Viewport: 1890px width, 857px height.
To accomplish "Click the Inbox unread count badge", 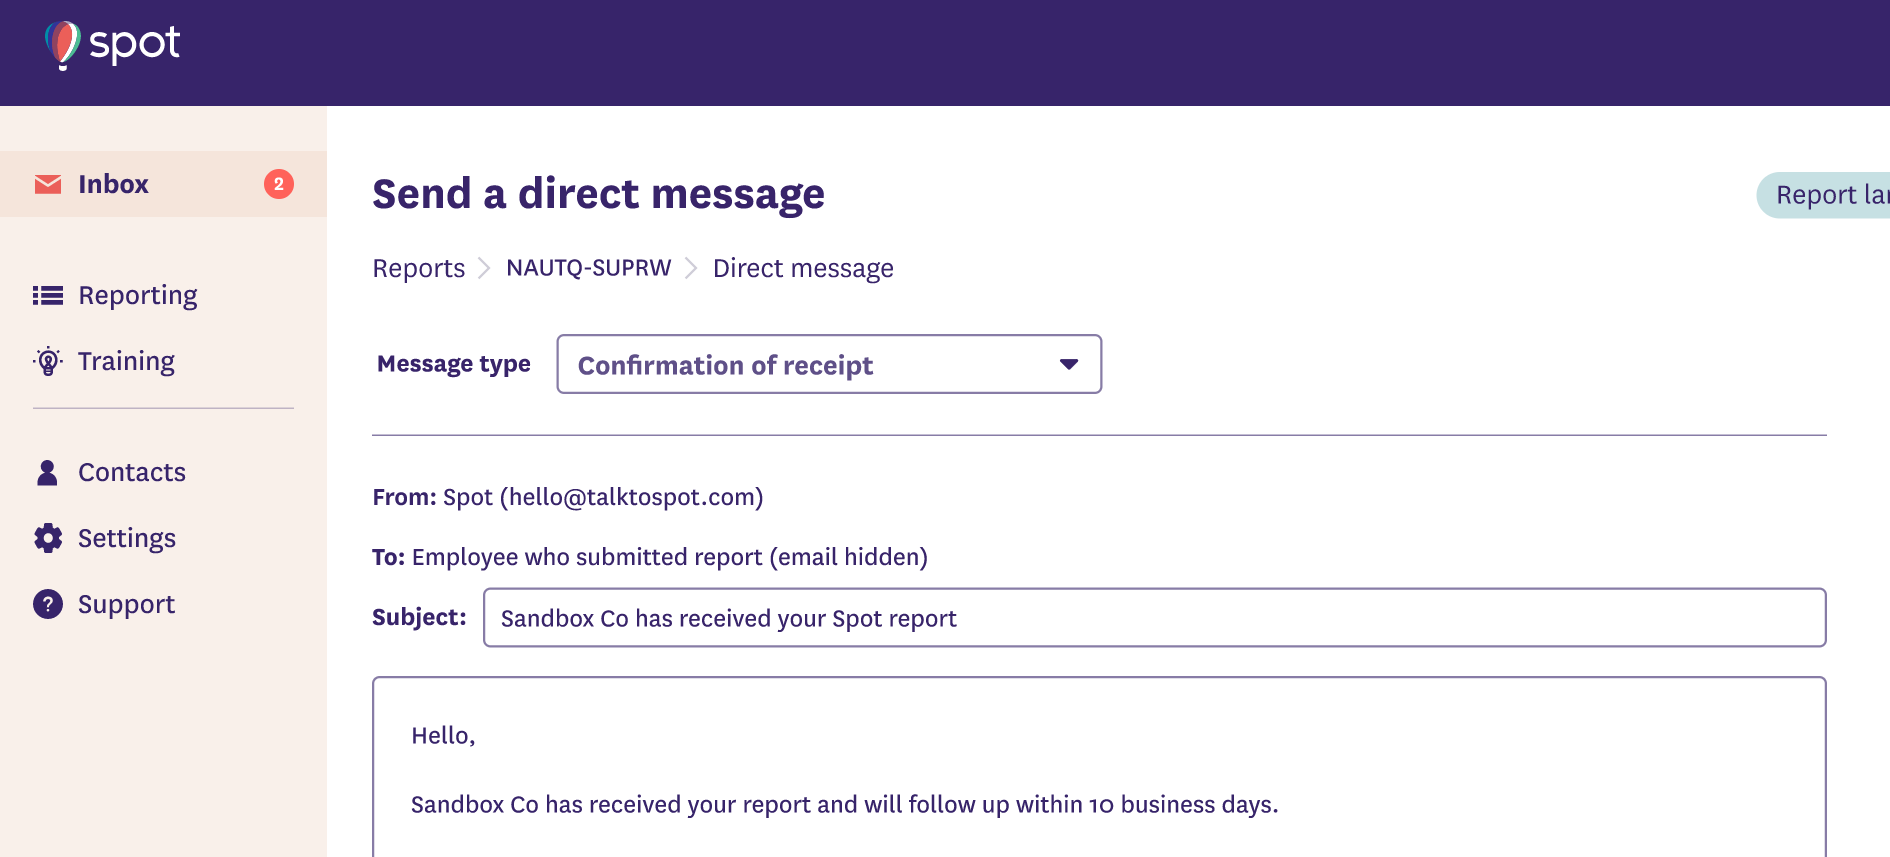I will (x=278, y=184).
